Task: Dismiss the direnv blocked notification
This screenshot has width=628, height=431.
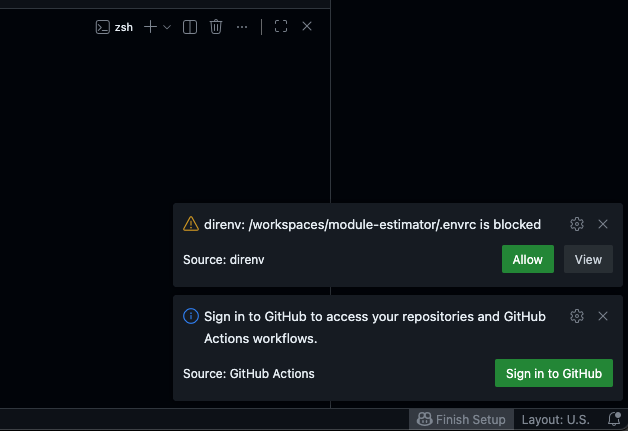Action: (603, 224)
